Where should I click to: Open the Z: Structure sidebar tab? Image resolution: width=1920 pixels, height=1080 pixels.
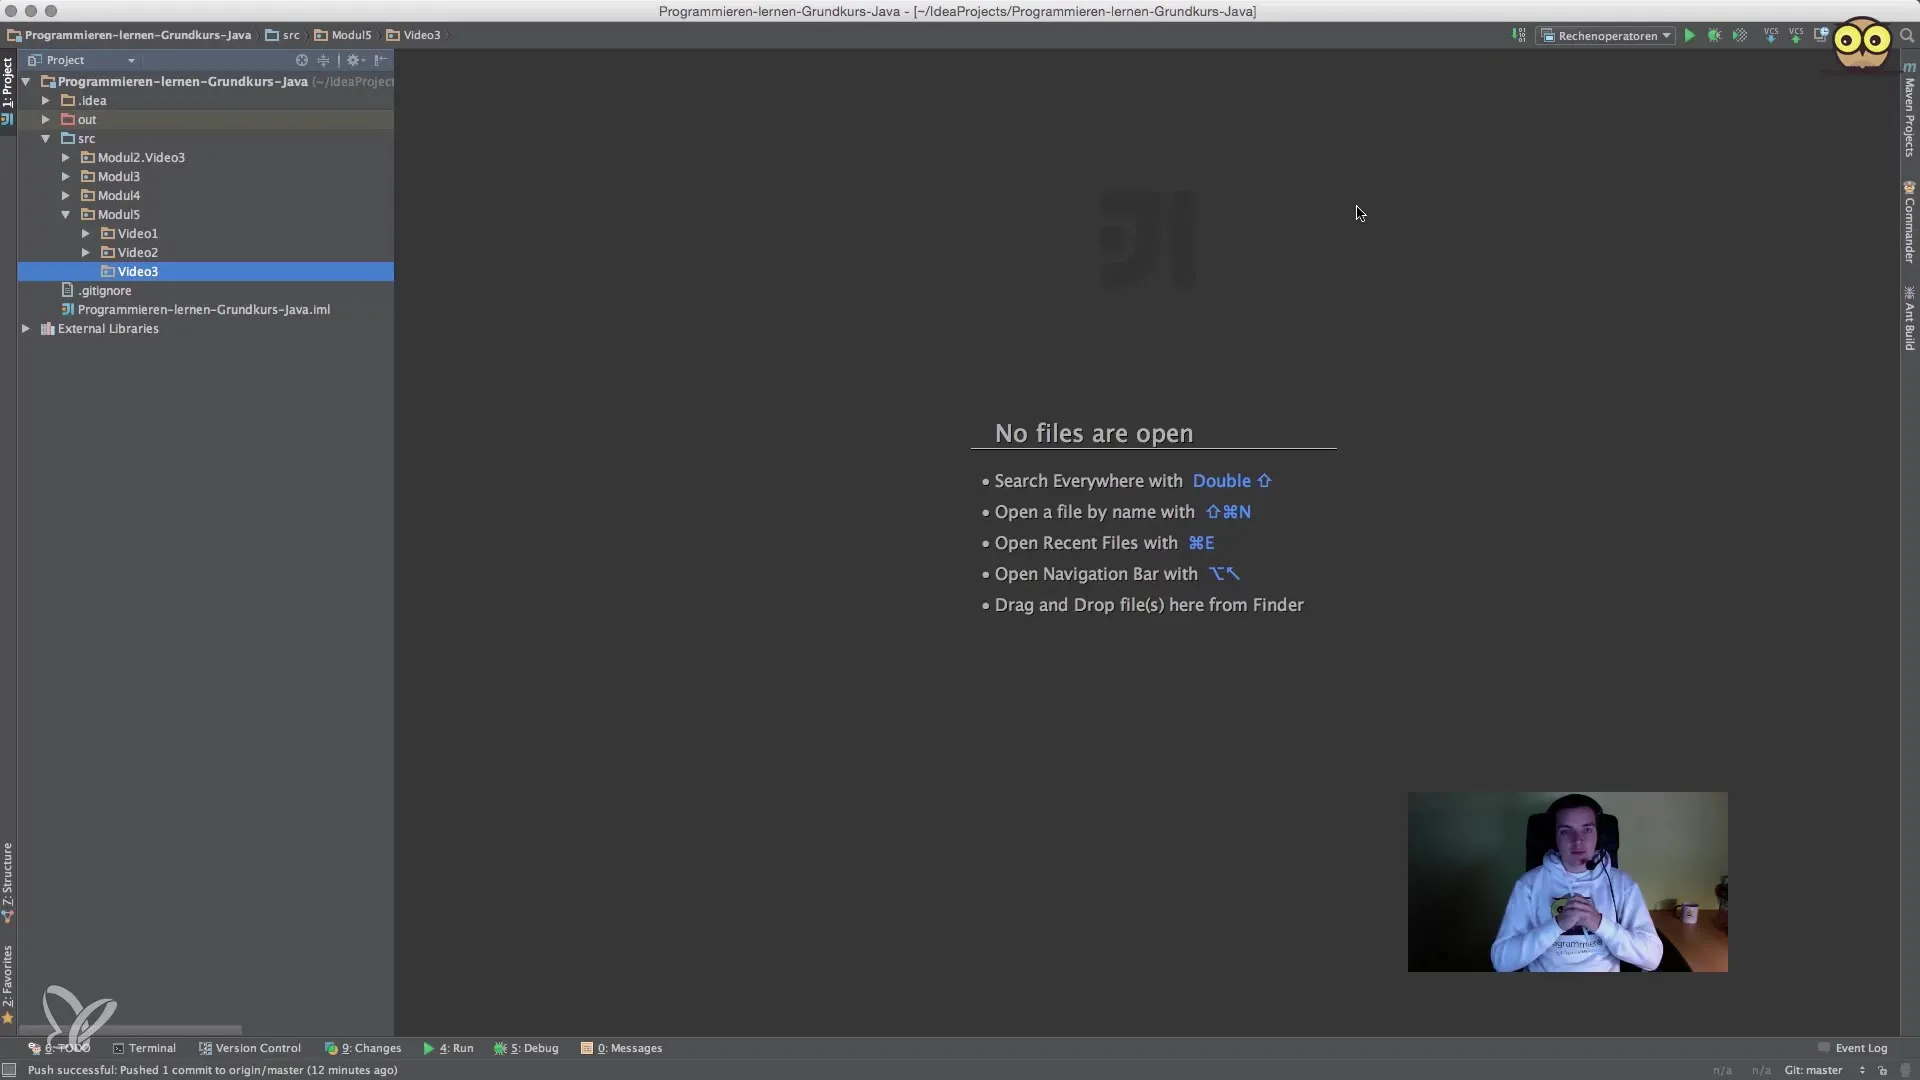coord(8,882)
